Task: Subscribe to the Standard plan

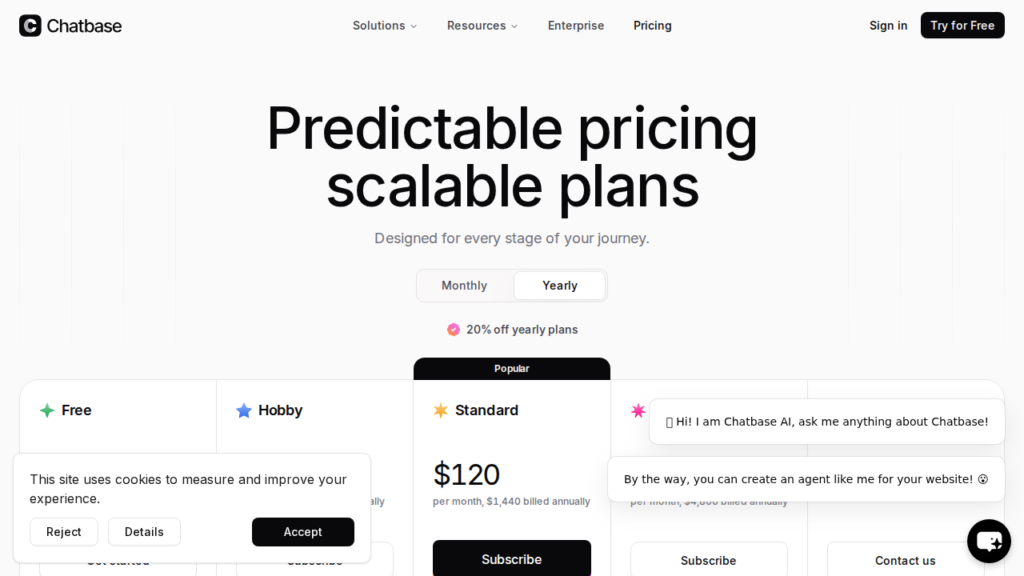Action: [x=512, y=559]
